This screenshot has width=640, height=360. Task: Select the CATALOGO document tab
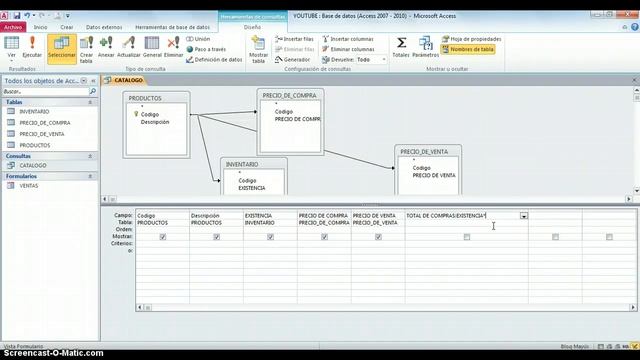point(124,80)
